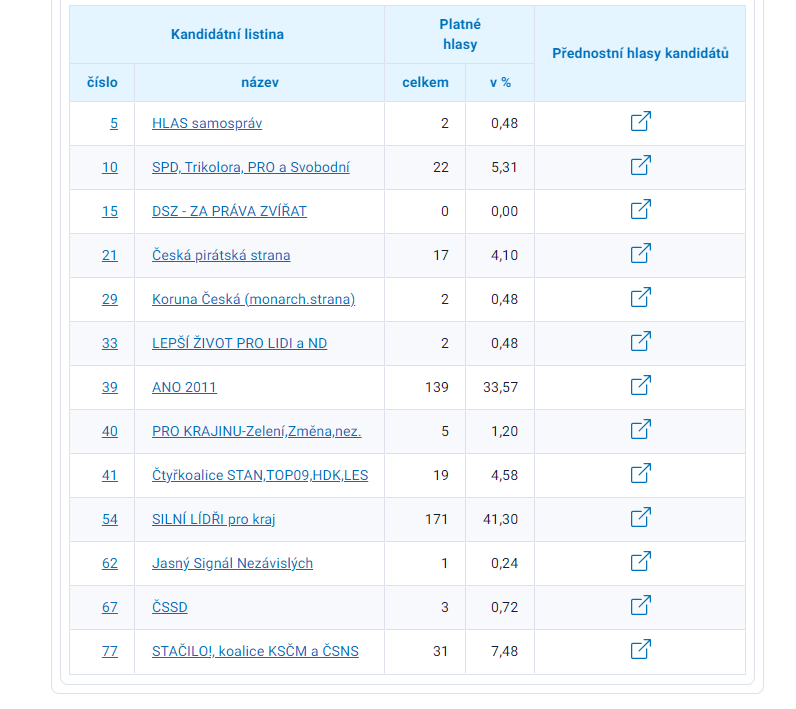Open preferential votes icon for DSZ row
This screenshot has width=796, height=709.
[x=640, y=210]
